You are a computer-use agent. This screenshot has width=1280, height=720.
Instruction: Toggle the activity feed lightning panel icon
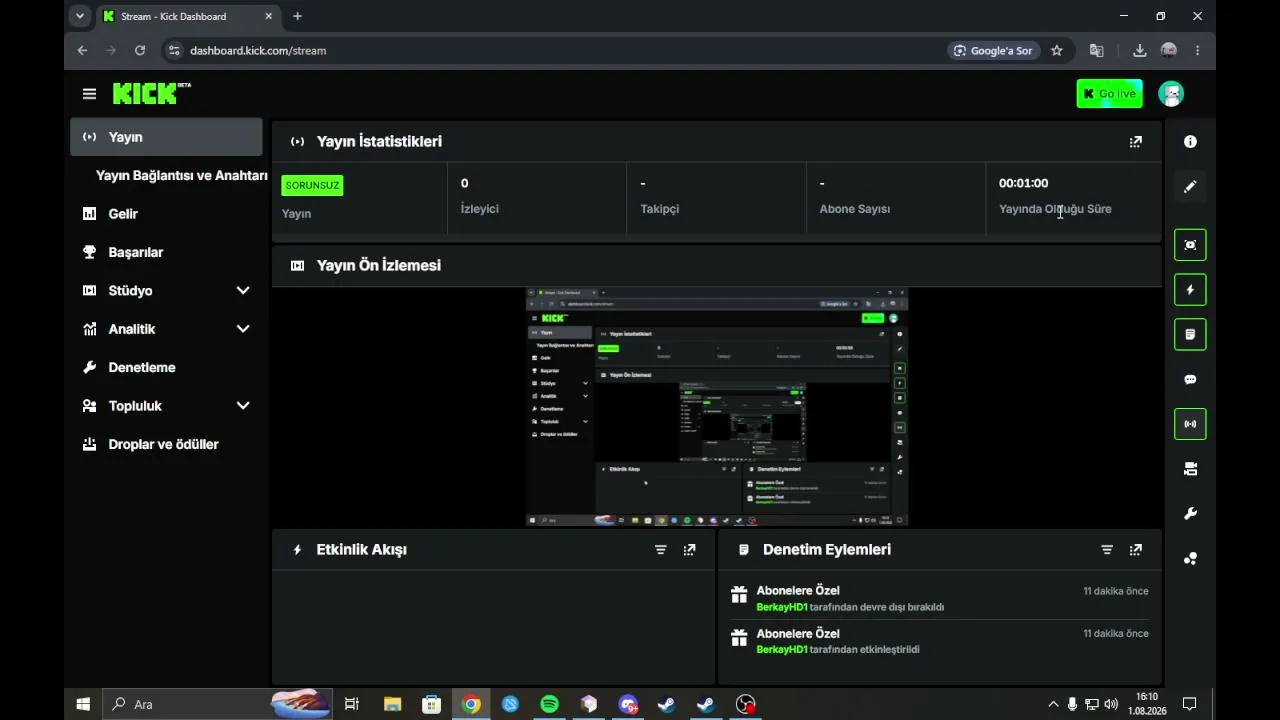click(x=1190, y=290)
